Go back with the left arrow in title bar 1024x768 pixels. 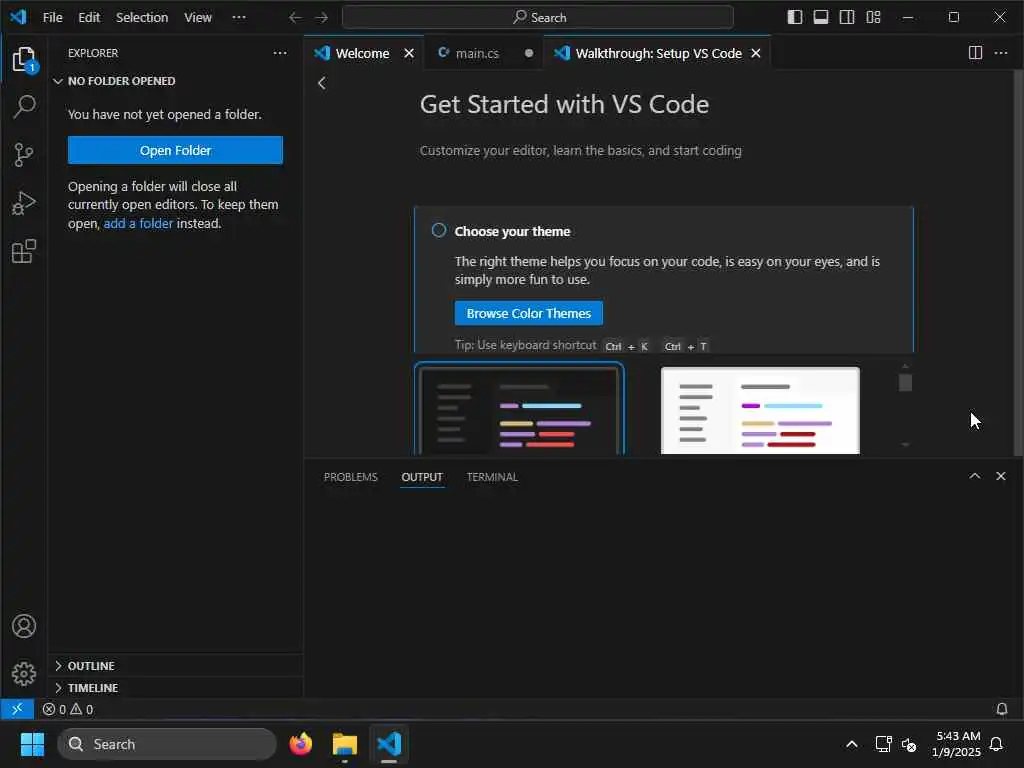(x=295, y=18)
